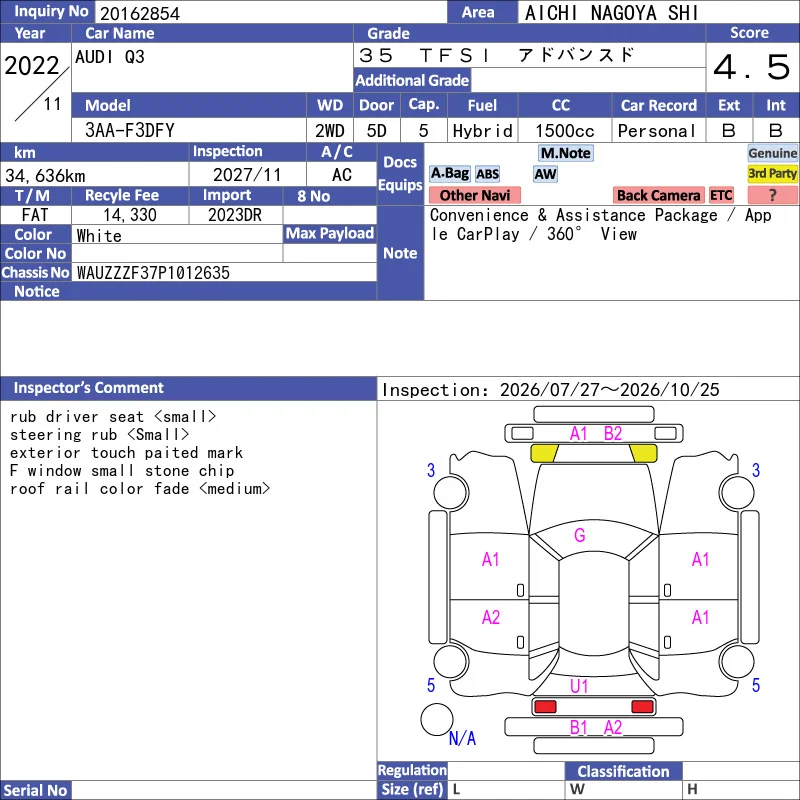The image size is (800, 800).
Task: Click the ABS equipment badge
Action: pyautogui.click(x=487, y=174)
